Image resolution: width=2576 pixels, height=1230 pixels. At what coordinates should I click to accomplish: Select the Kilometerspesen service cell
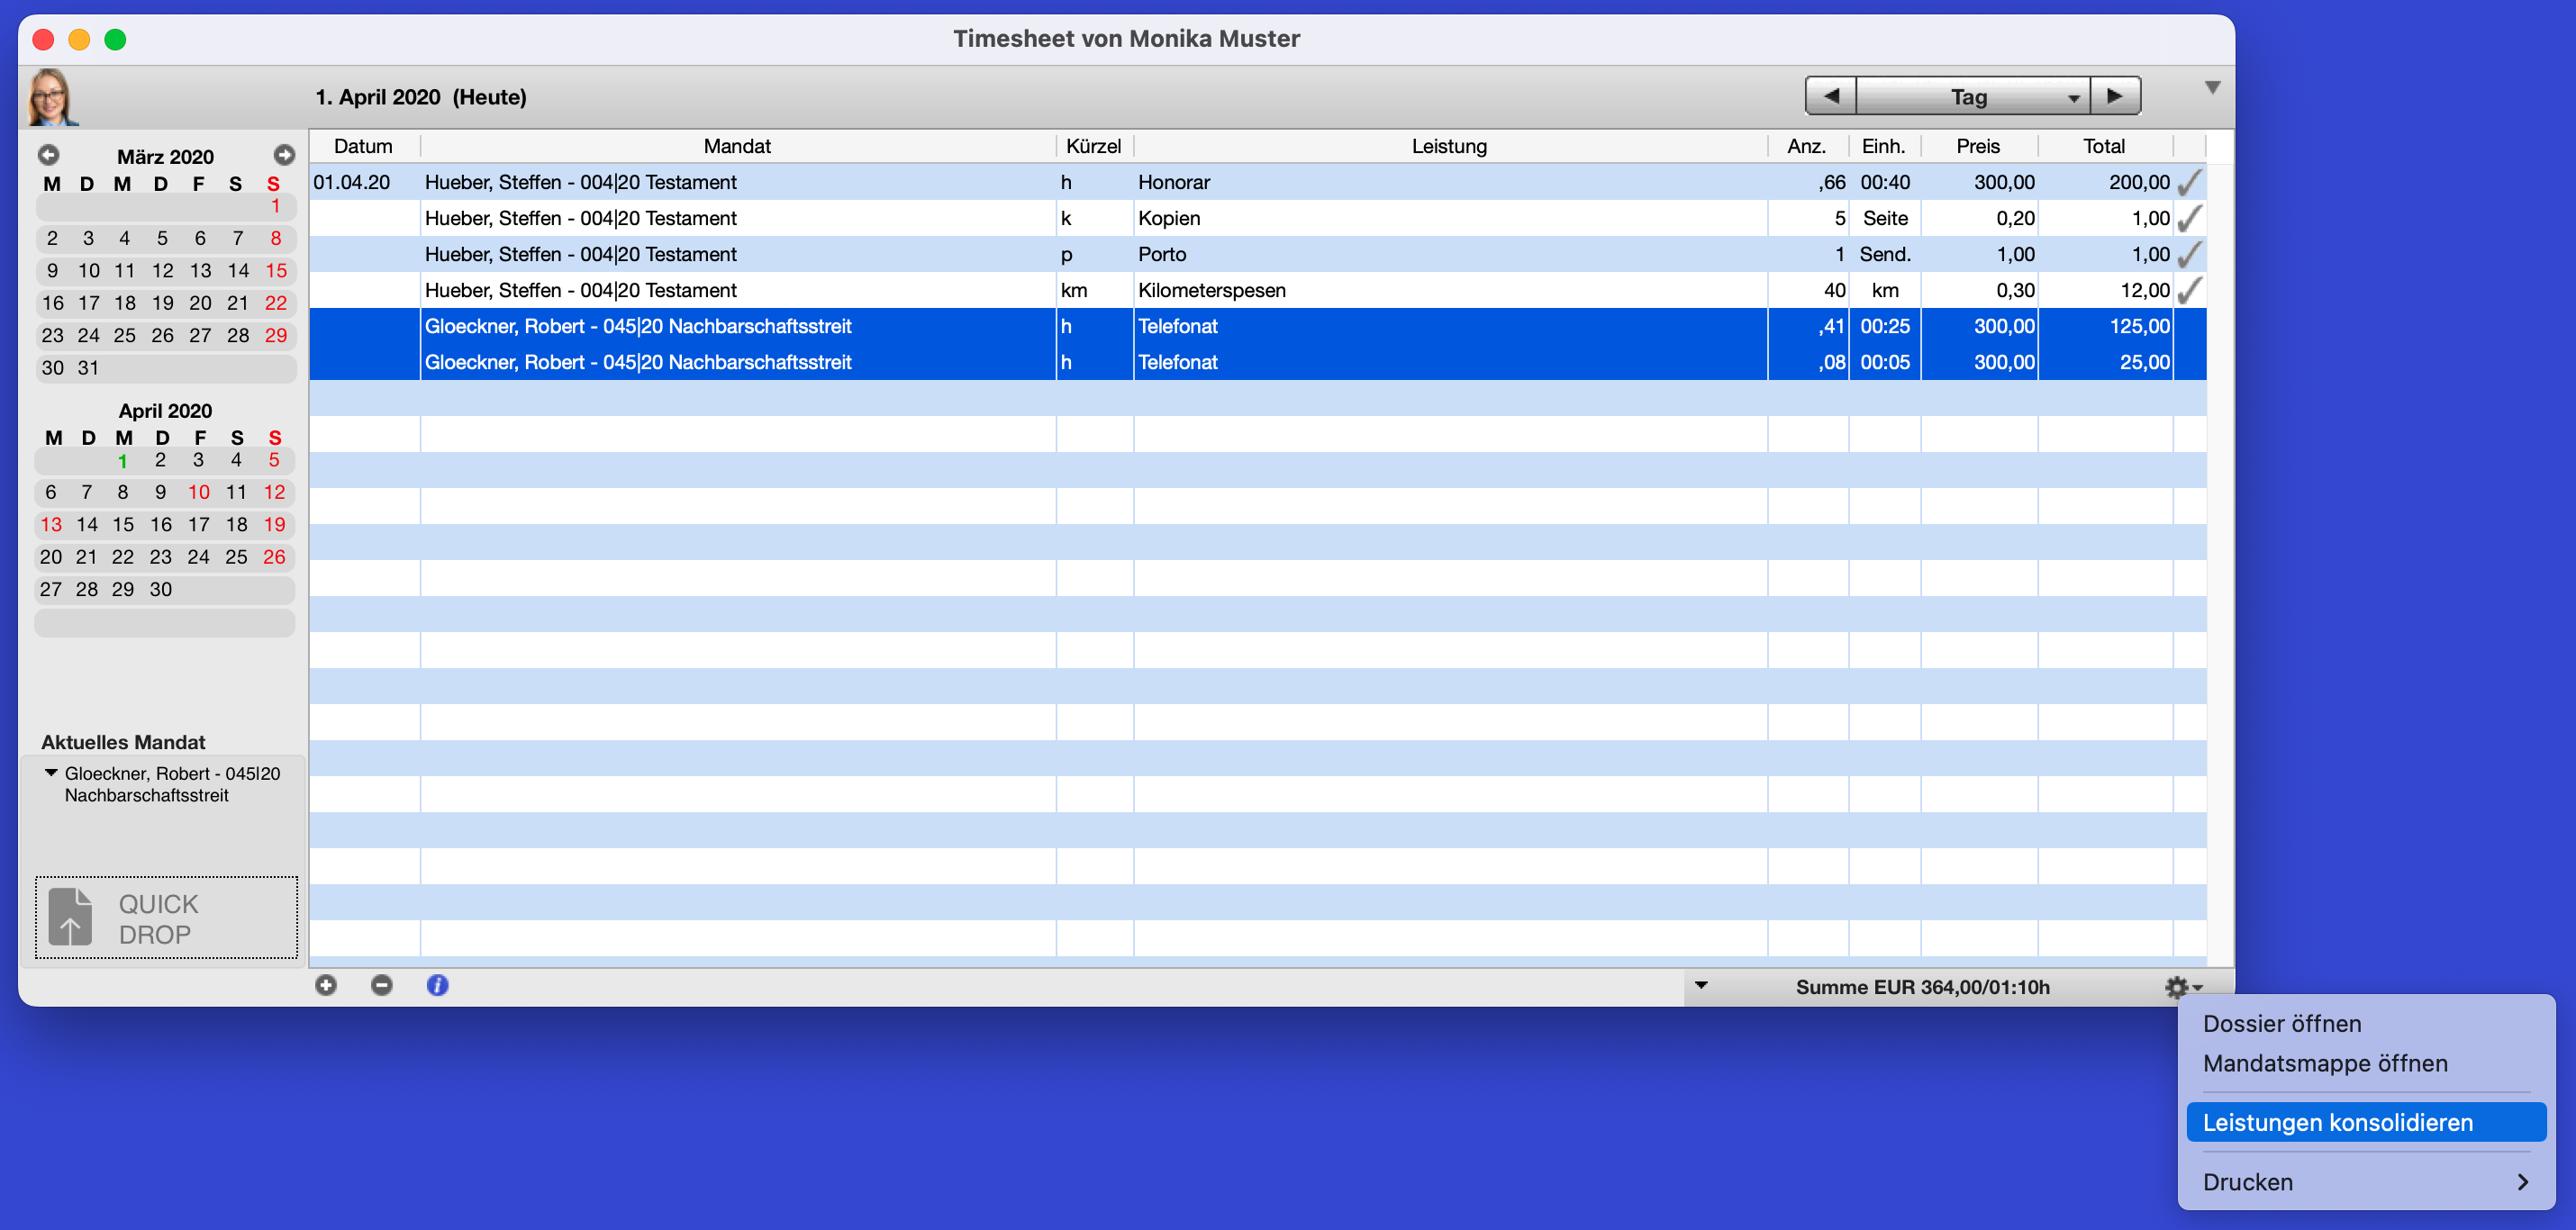[x=1450, y=290]
